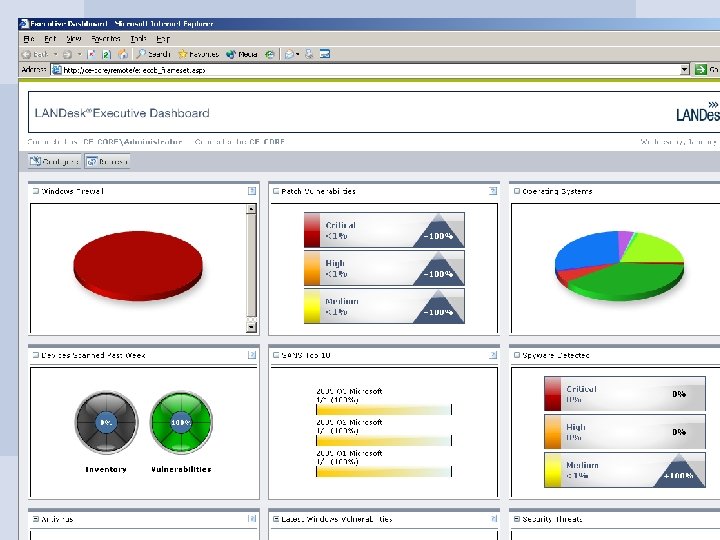Open the Forward button history dropdown arrow

(x=79, y=54)
